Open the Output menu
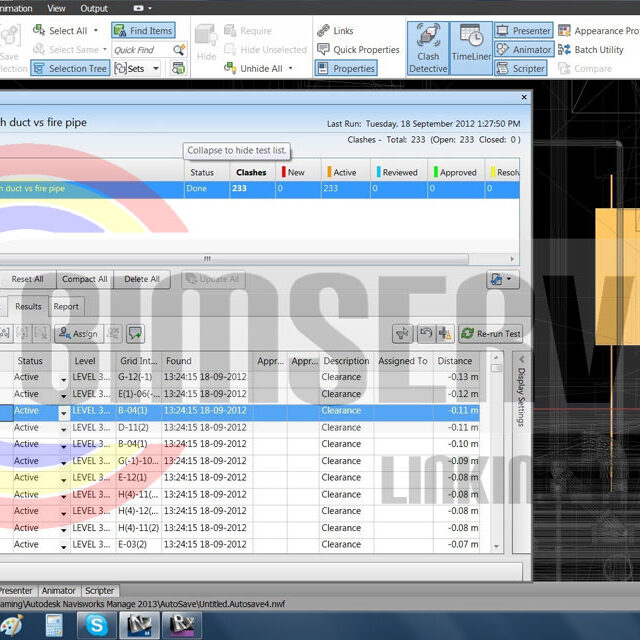This screenshot has height=640, width=640. click(x=92, y=8)
